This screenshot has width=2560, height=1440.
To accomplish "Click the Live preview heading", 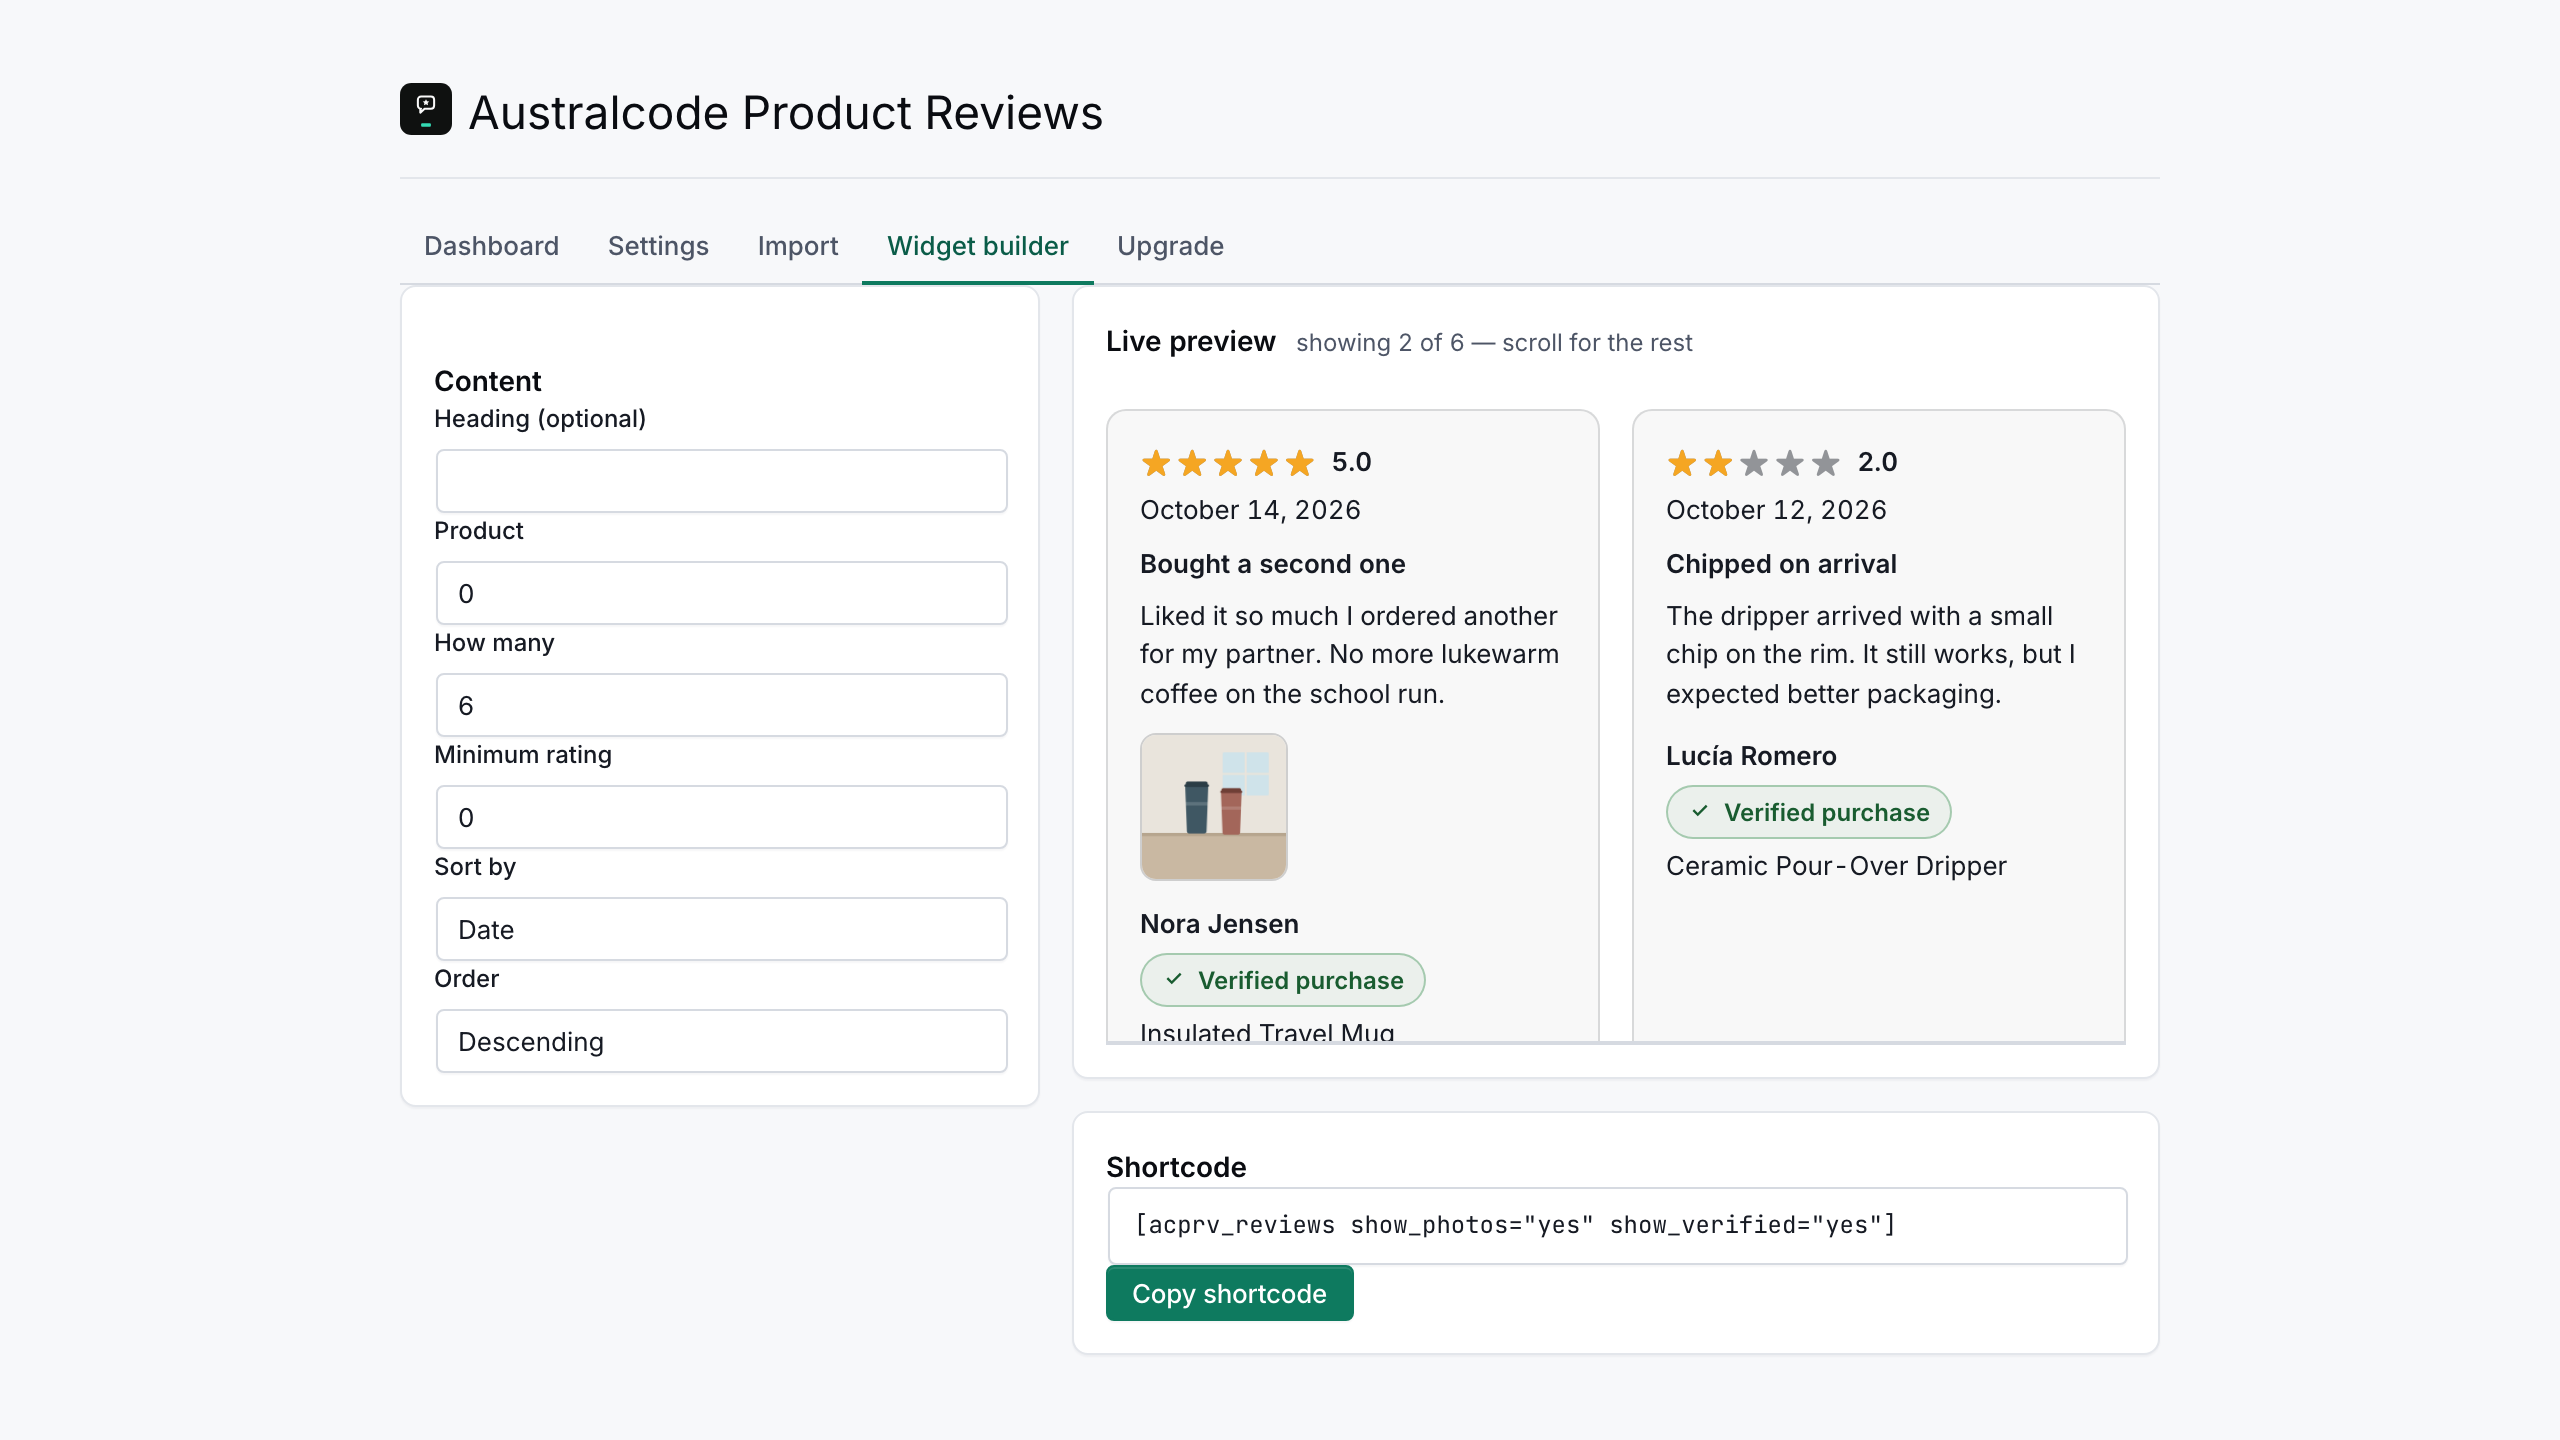I will (1190, 342).
